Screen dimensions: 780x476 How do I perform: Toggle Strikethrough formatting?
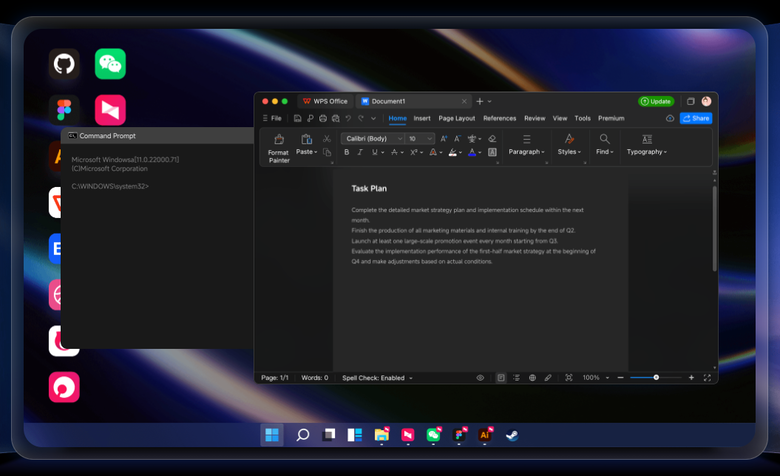tap(394, 152)
